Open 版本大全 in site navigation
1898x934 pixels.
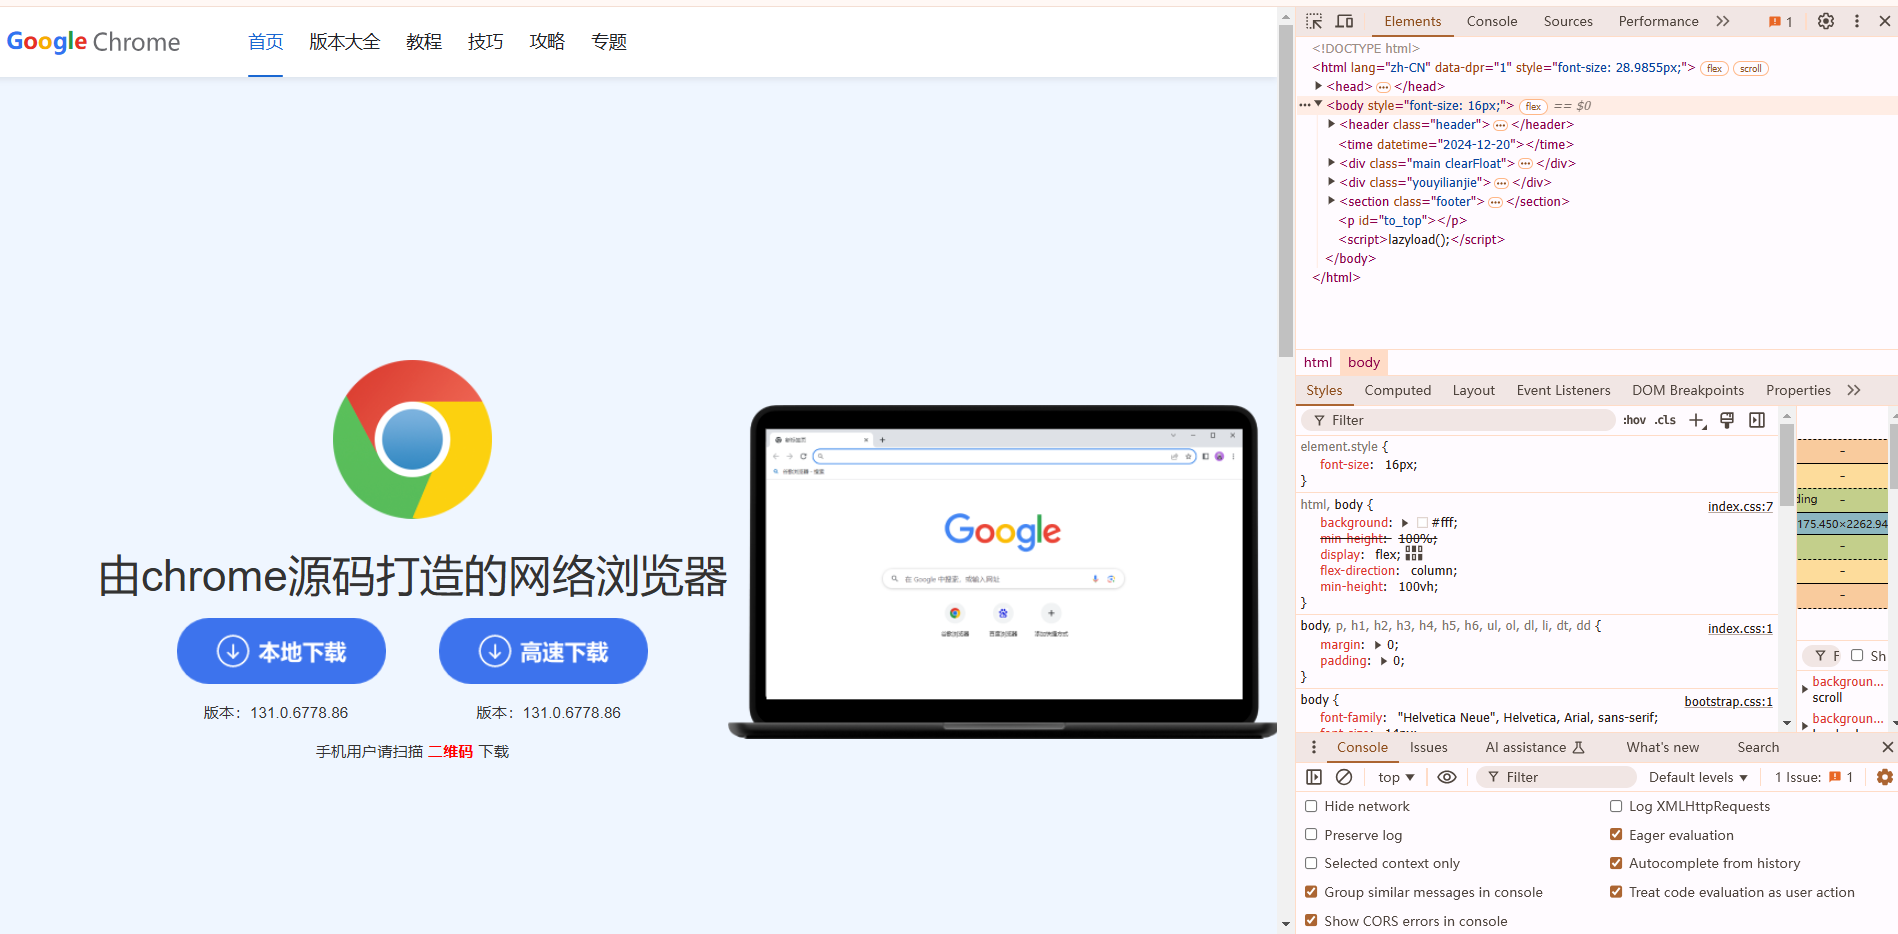coord(345,42)
